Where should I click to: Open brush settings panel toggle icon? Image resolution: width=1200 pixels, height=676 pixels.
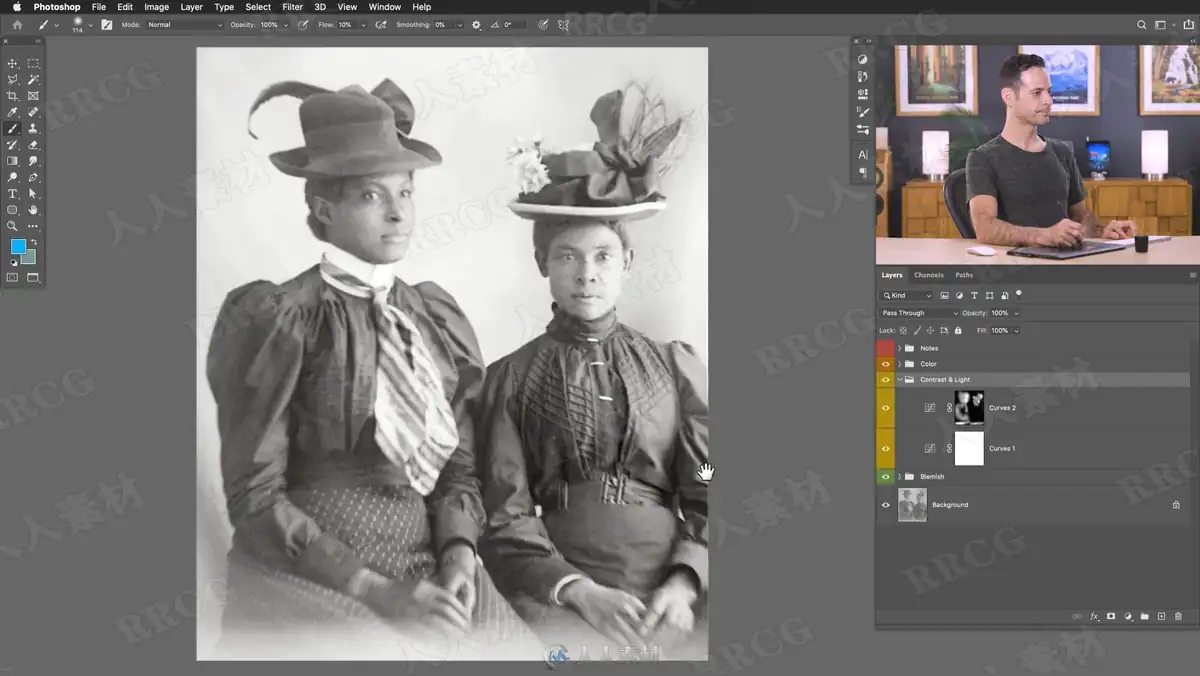(x=106, y=24)
